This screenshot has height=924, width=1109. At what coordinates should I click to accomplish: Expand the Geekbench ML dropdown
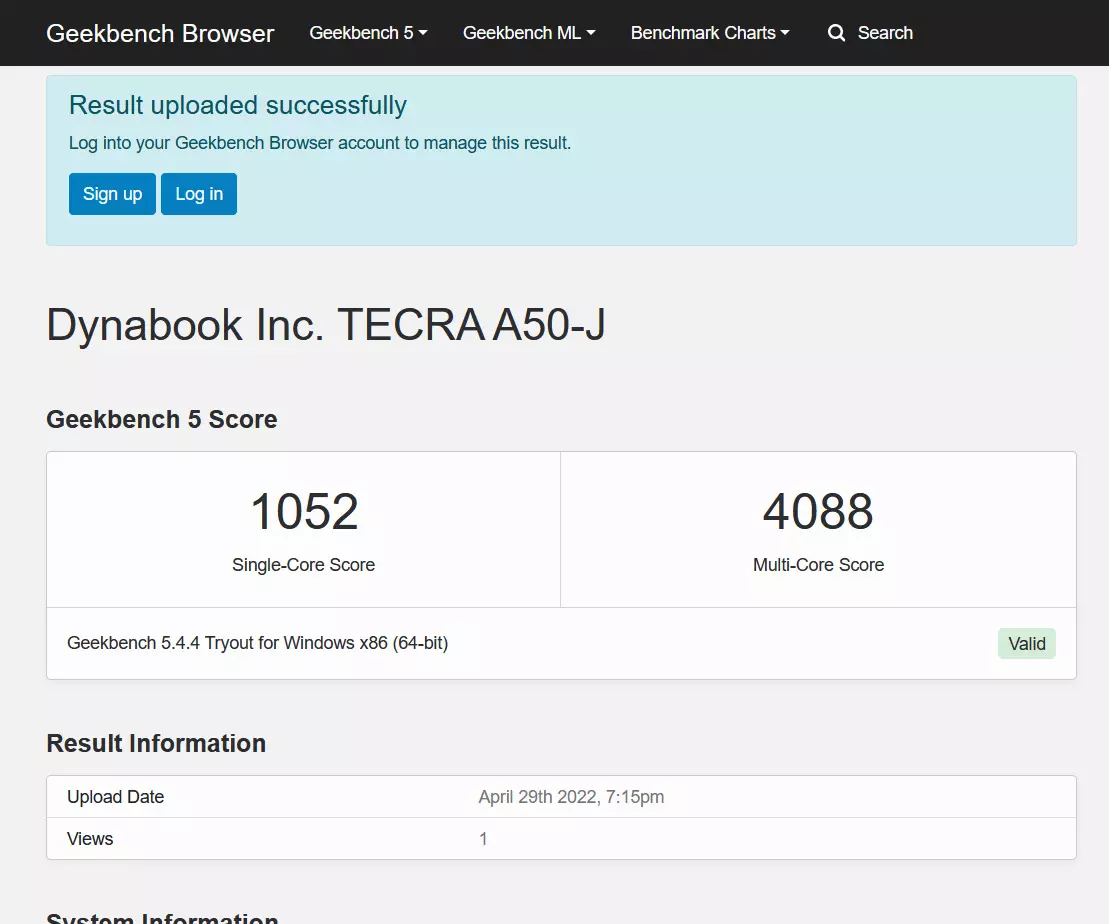click(x=528, y=33)
